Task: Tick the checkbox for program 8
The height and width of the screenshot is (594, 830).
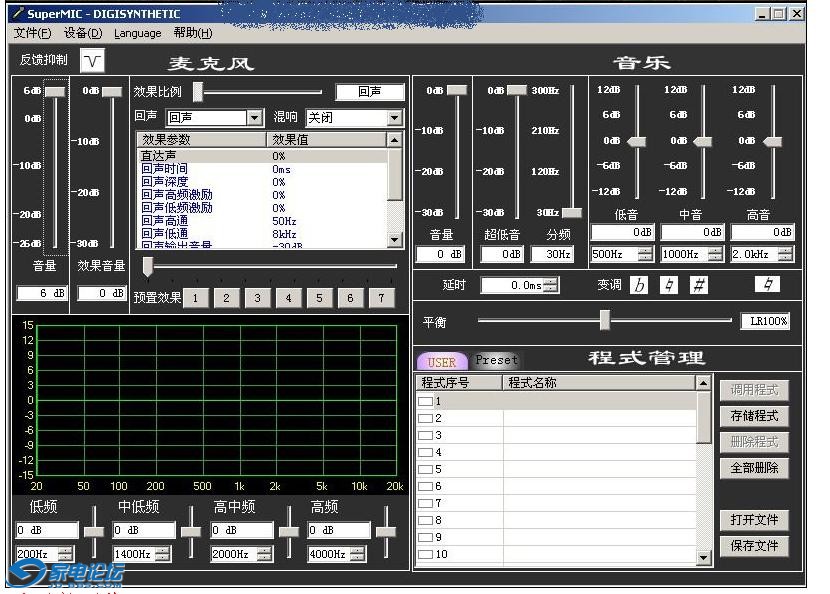Action: 425,520
